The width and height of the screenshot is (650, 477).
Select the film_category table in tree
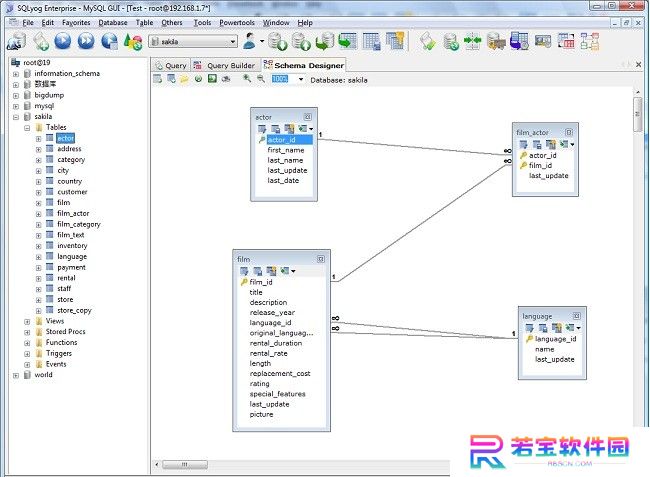click(79, 224)
